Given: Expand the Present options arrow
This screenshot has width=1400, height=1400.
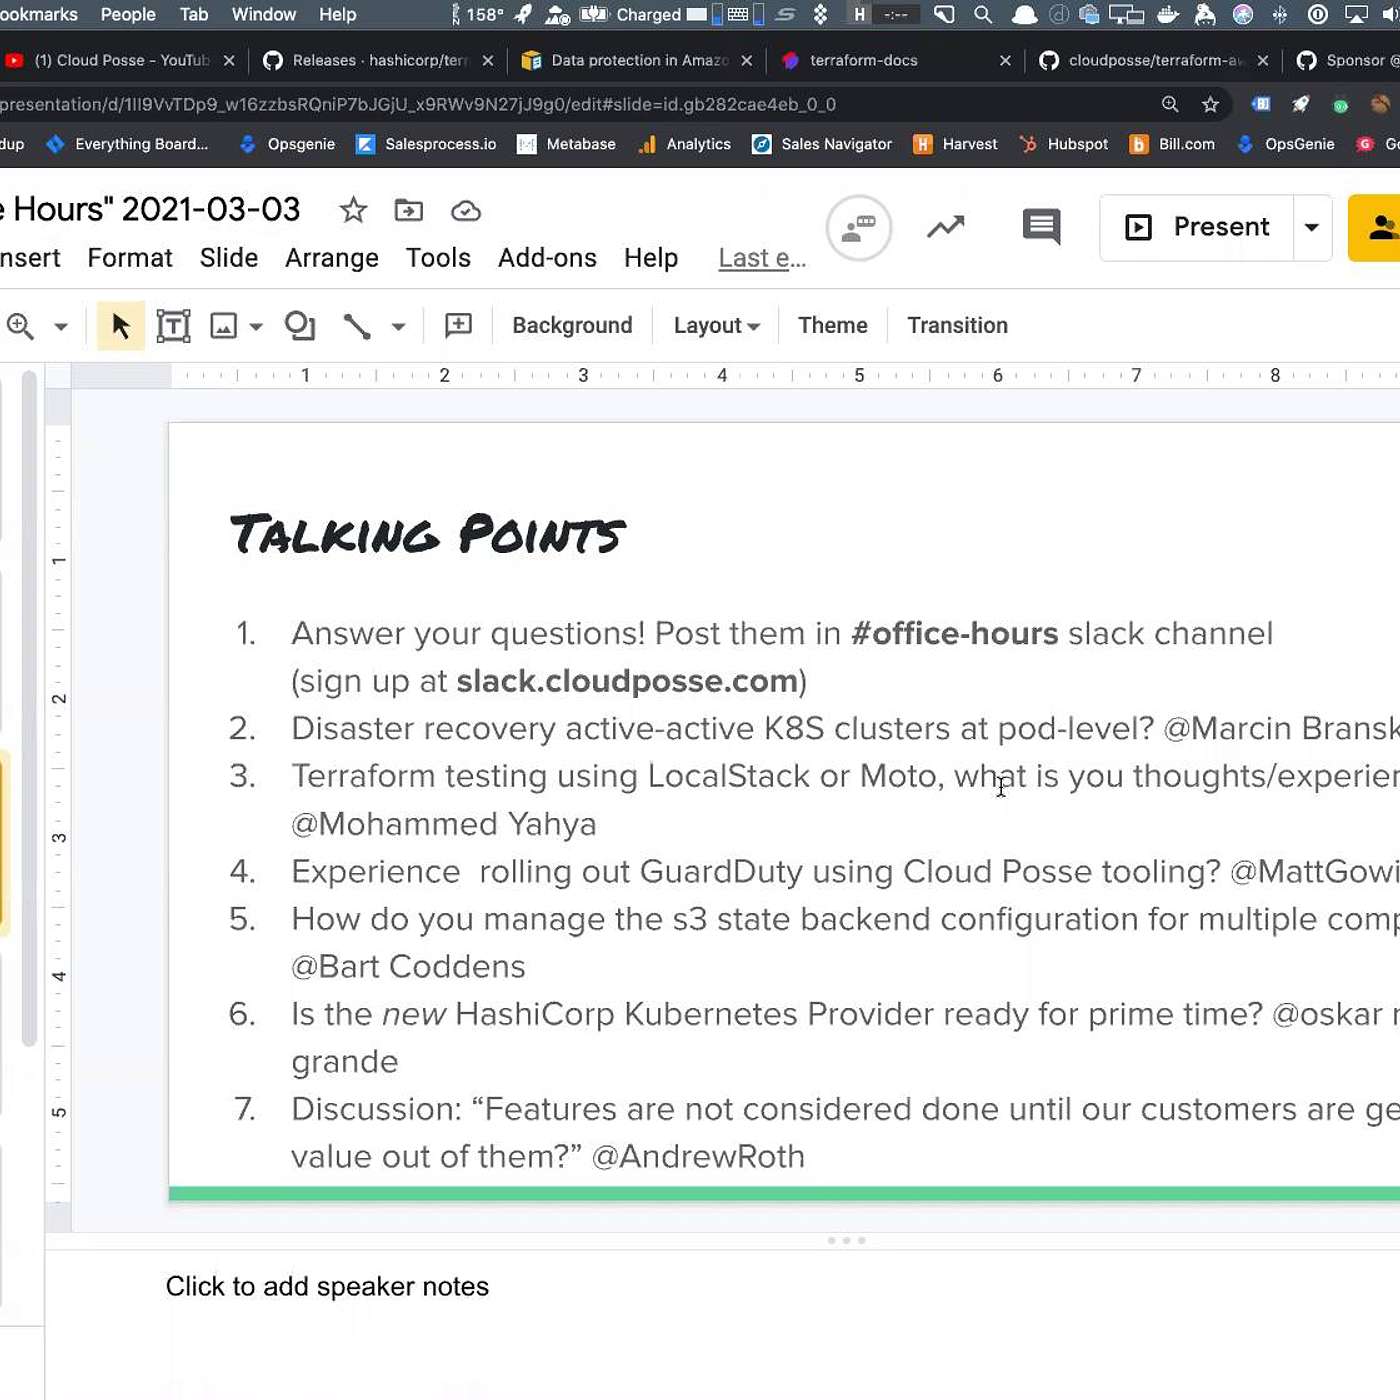Looking at the screenshot, I should (1311, 227).
